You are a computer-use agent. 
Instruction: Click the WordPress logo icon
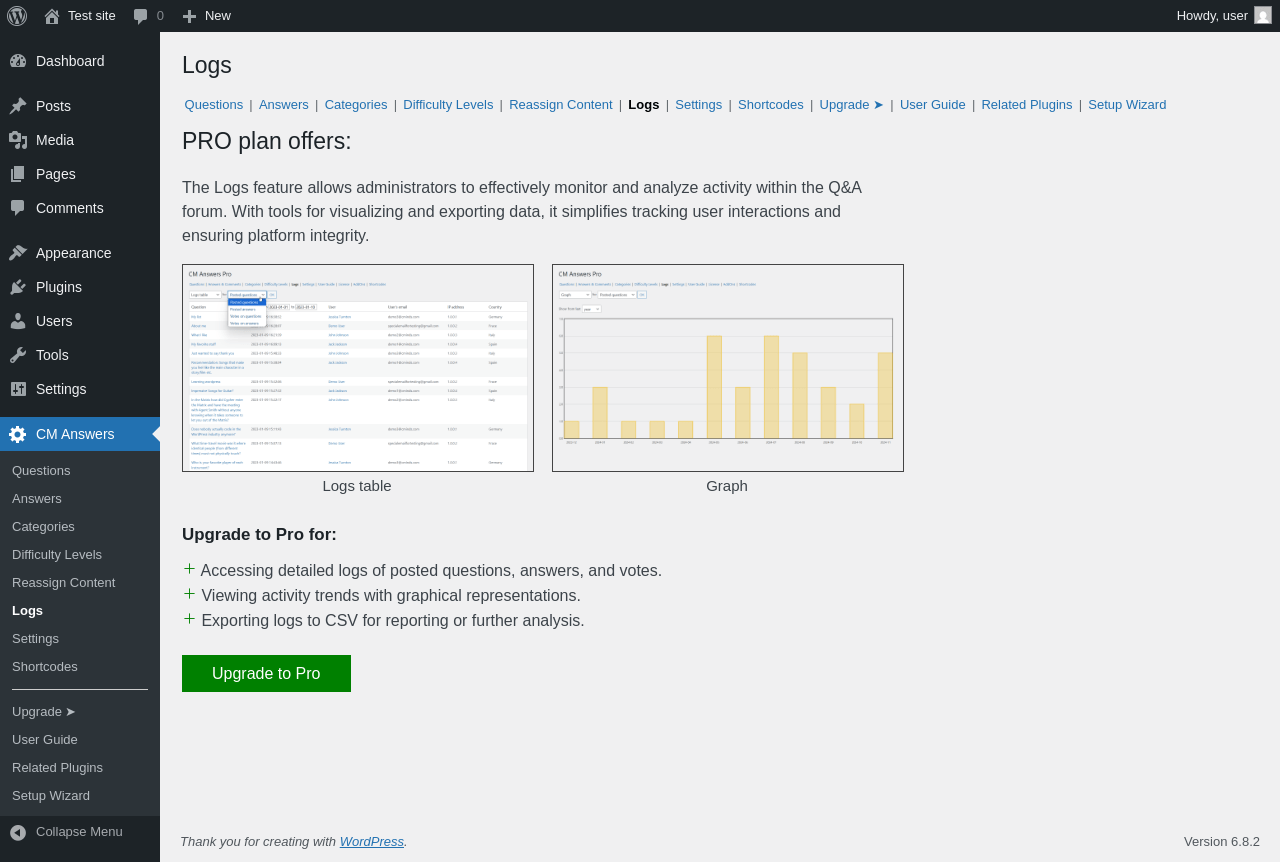(17, 16)
